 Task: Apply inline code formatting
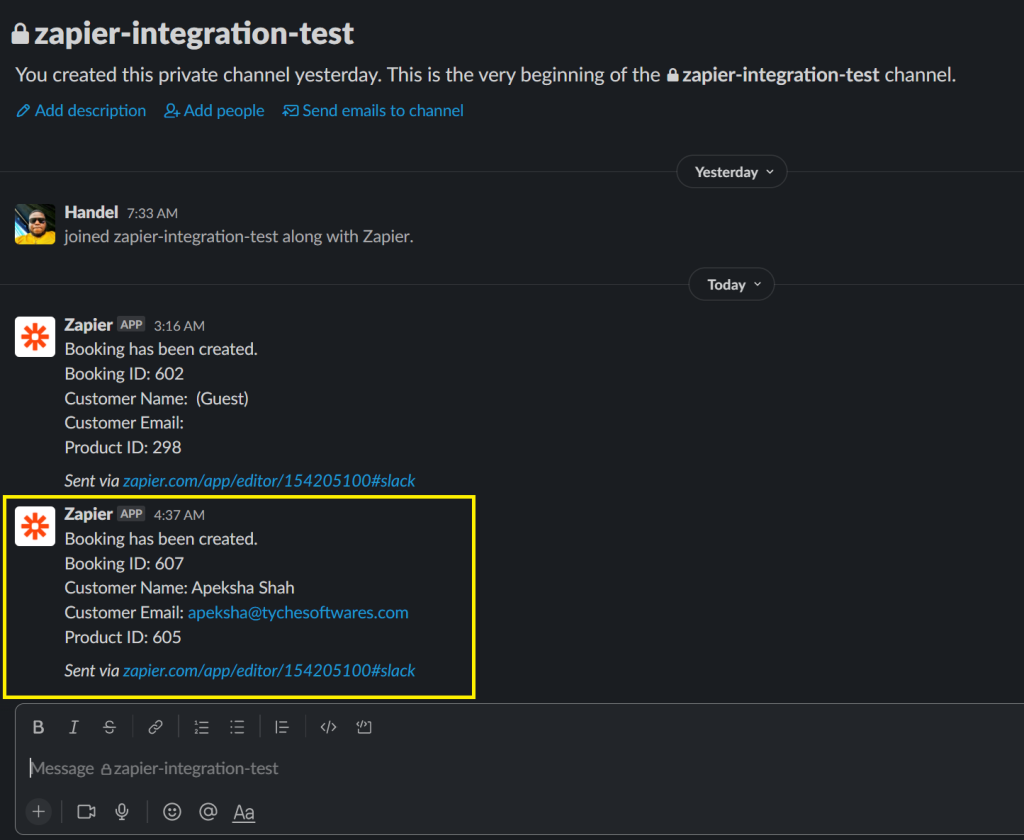tap(328, 727)
